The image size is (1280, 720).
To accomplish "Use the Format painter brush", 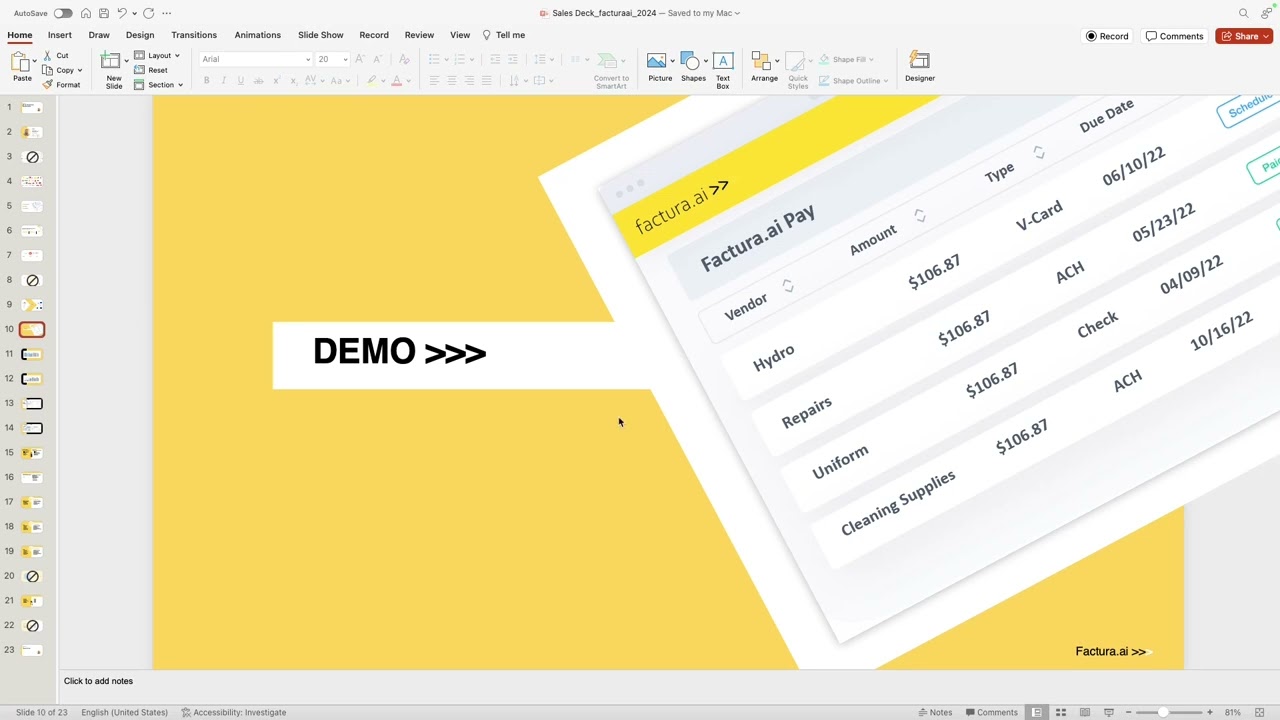I will (x=62, y=85).
